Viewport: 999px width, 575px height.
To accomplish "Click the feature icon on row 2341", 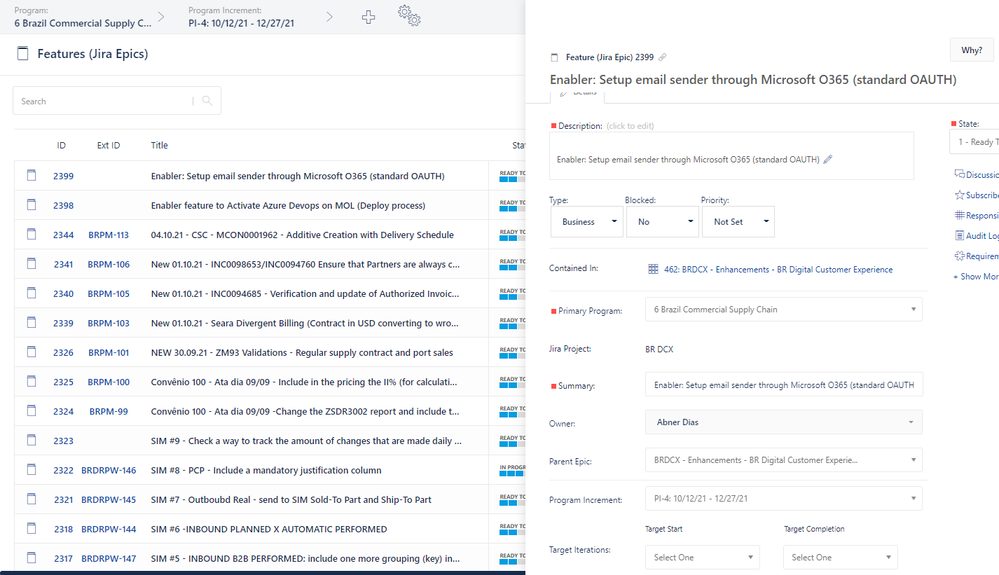I will (31, 263).
